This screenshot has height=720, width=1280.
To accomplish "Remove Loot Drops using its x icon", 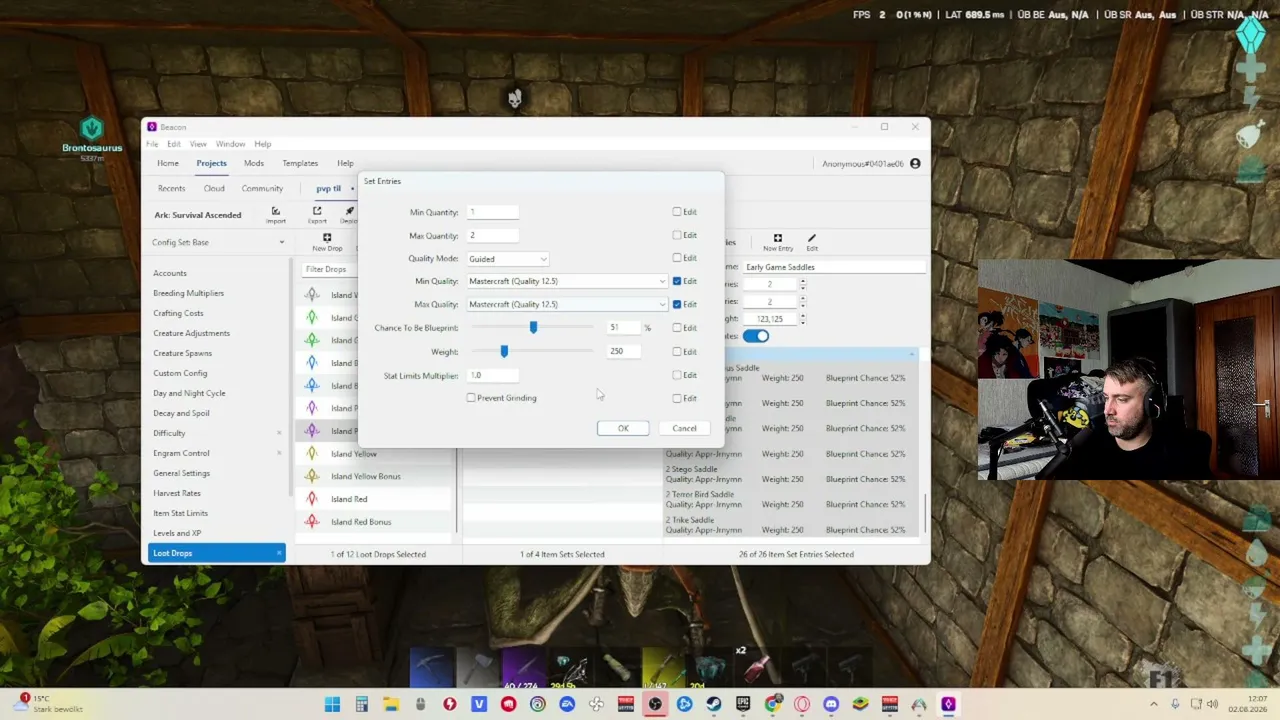I will pos(279,553).
